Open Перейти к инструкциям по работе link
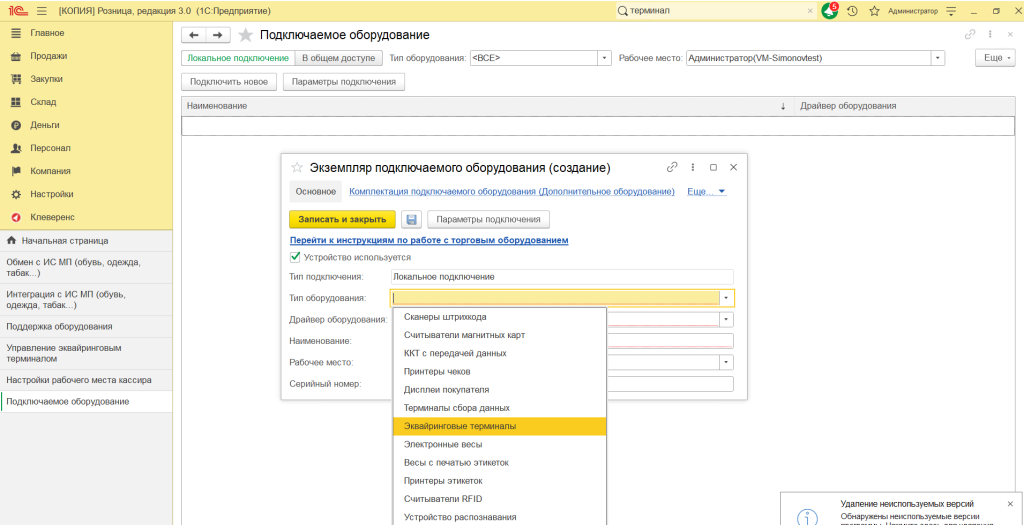The width and height of the screenshot is (1024, 525). point(429,240)
